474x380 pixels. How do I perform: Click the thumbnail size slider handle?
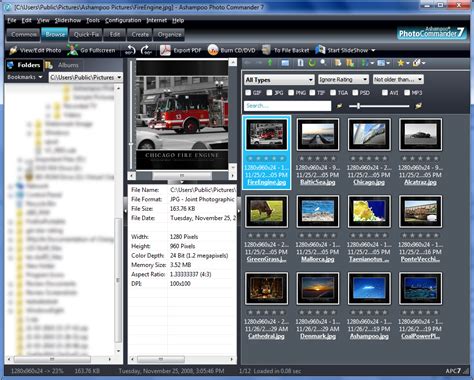click(x=358, y=106)
